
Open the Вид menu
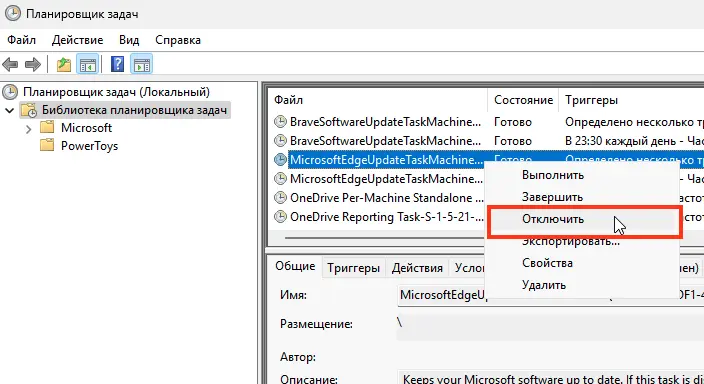(129, 40)
